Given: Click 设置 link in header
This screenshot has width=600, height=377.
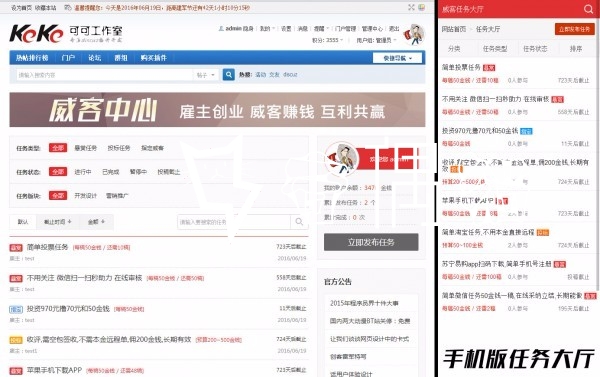Looking at the screenshot, I should coord(286,29).
